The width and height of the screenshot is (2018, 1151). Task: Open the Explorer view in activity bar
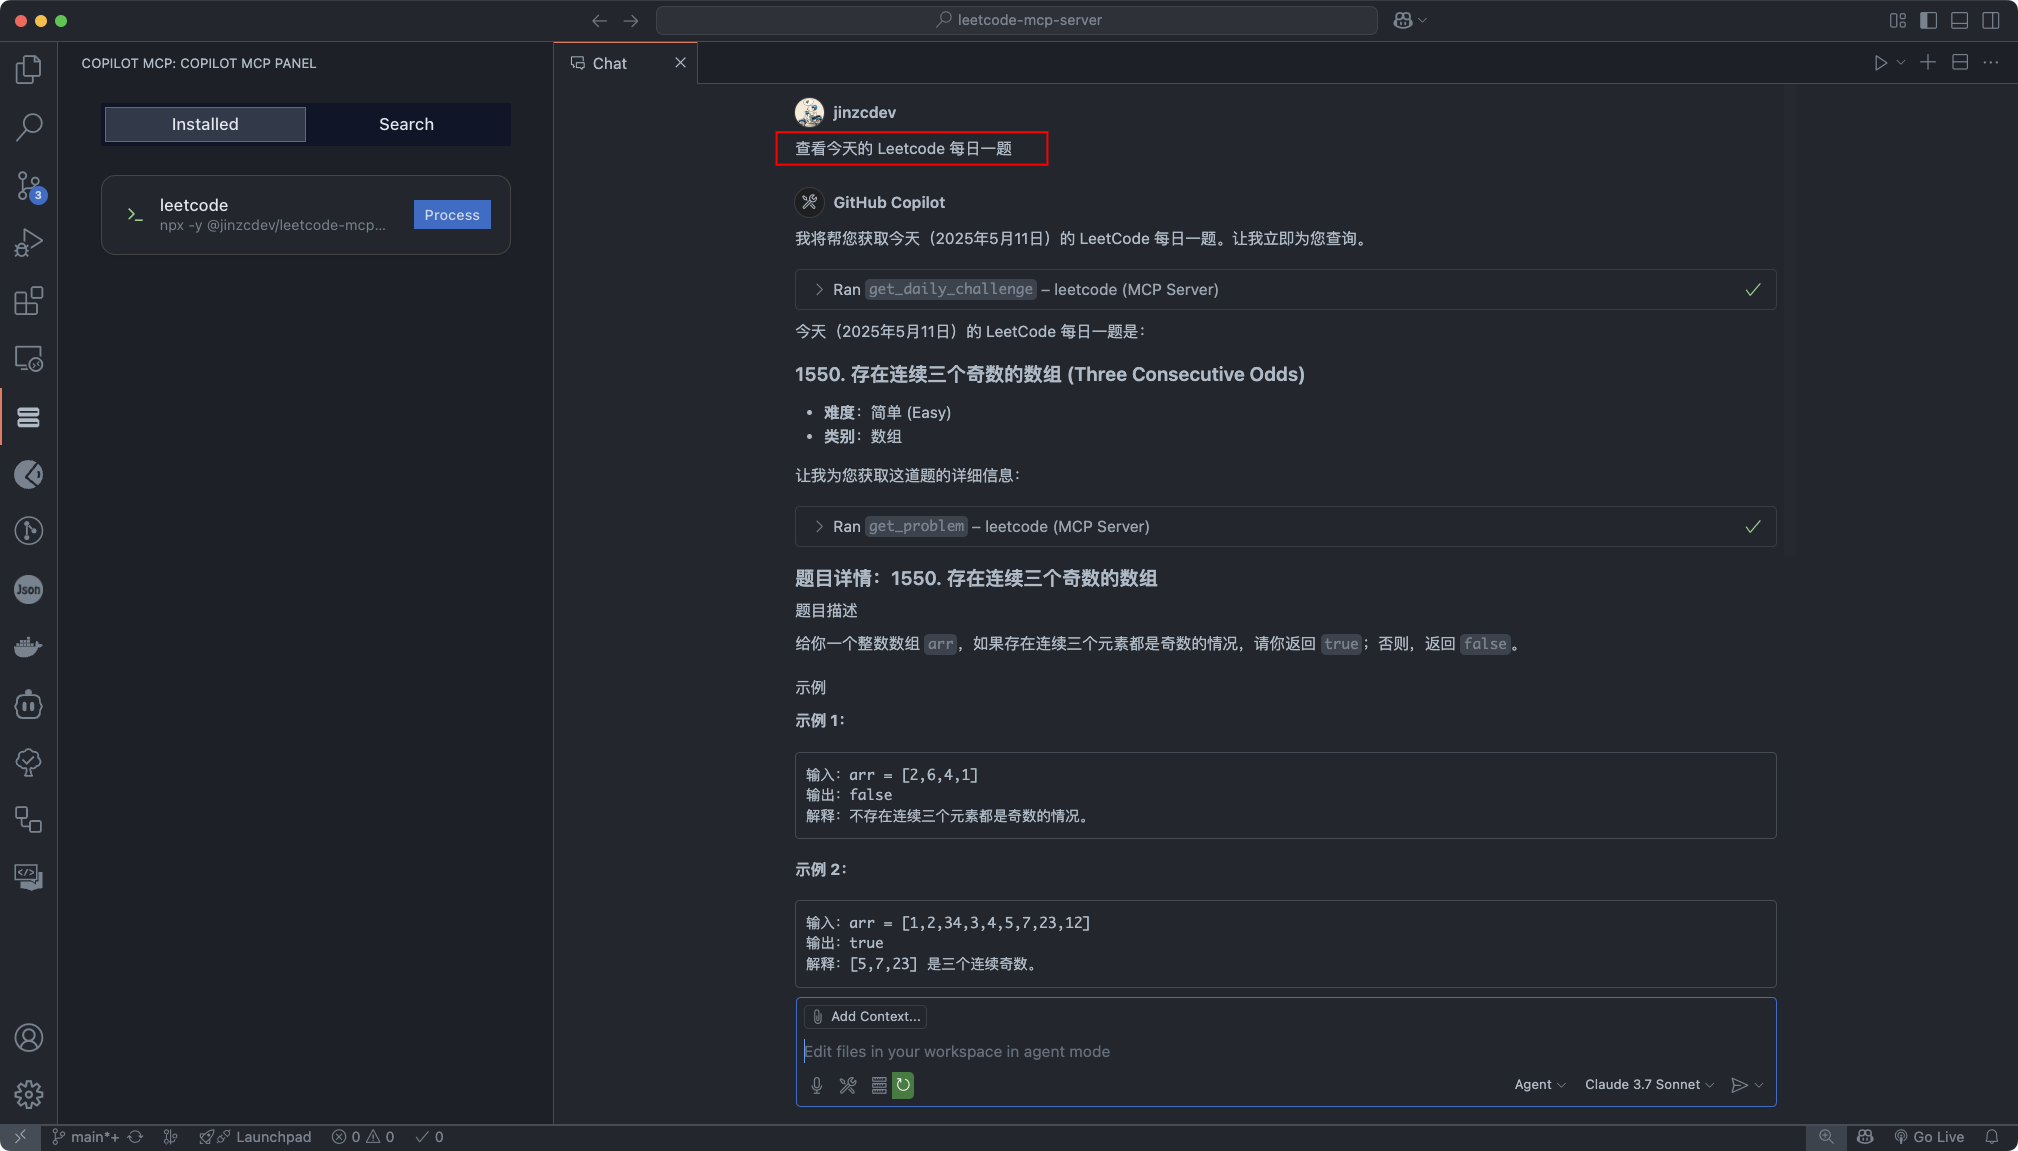[x=29, y=69]
